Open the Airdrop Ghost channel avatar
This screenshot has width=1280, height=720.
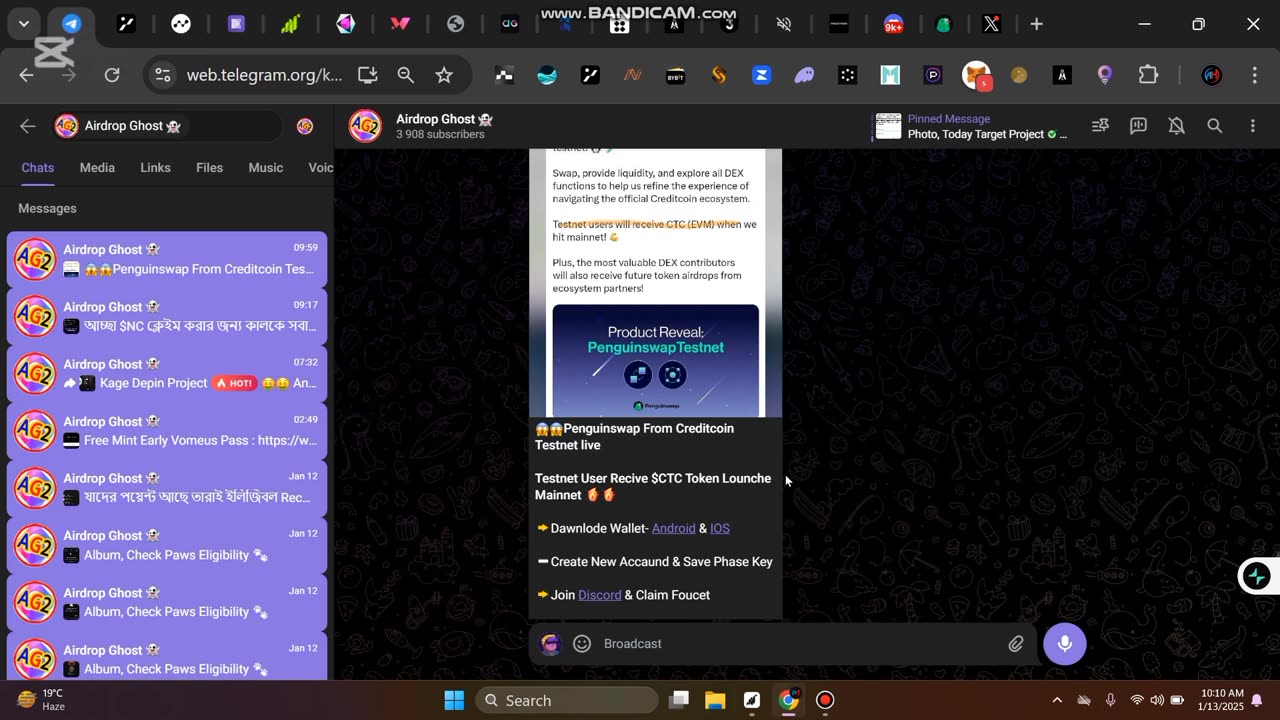click(365, 126)
